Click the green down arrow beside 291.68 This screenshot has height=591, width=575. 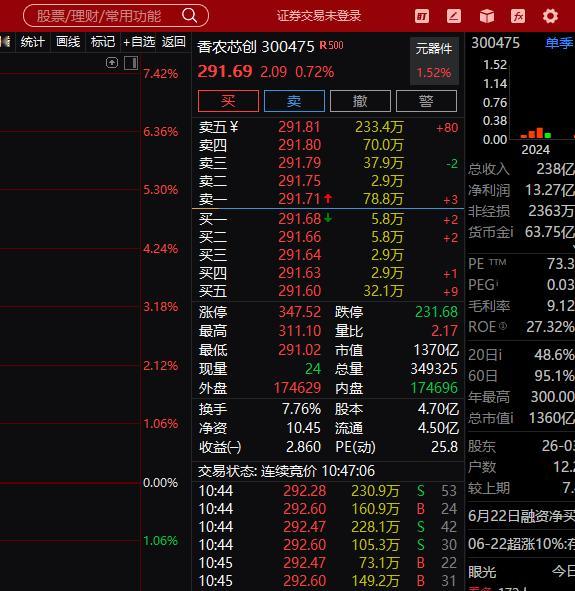coord(328,217)
